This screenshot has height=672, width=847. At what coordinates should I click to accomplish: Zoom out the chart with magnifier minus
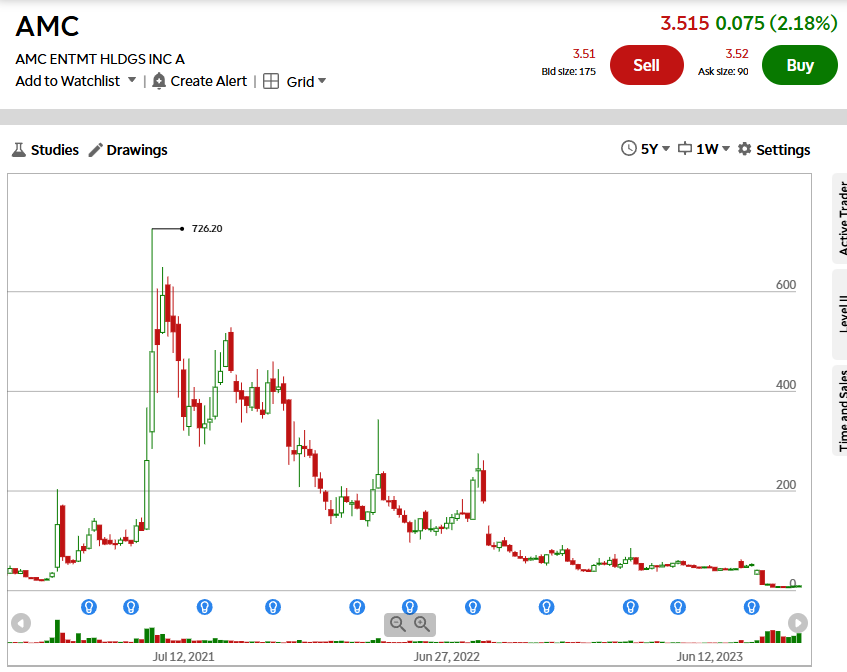398,624
